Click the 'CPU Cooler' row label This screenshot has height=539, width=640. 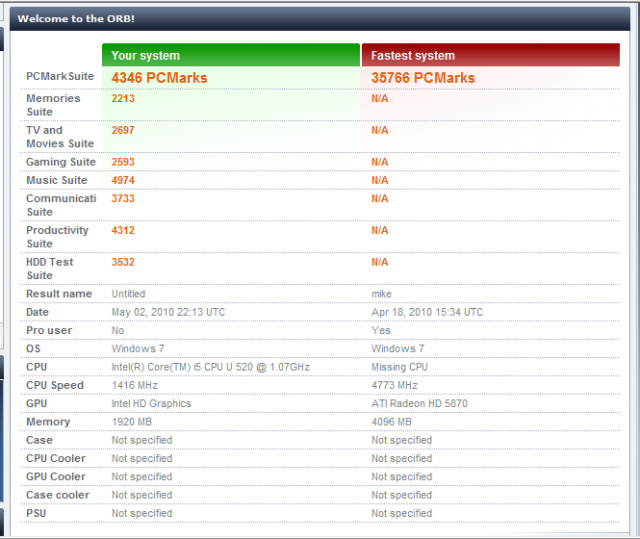tap(56, 458)
